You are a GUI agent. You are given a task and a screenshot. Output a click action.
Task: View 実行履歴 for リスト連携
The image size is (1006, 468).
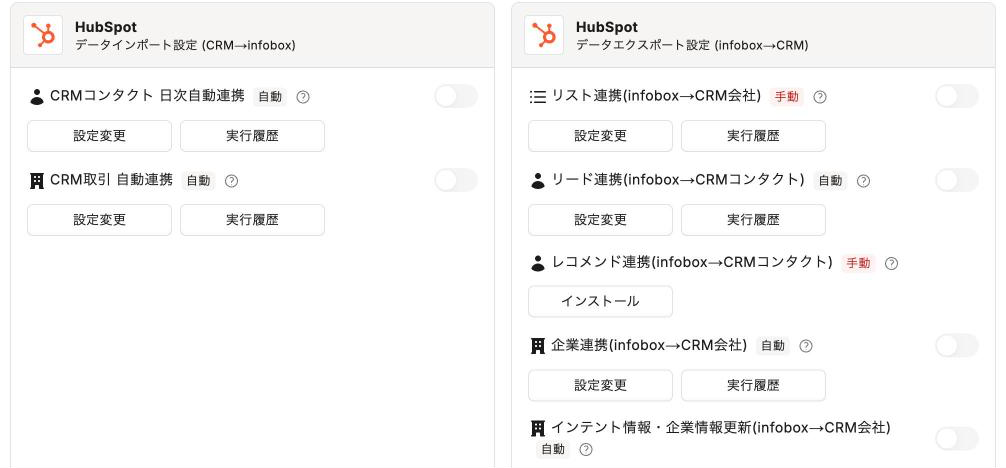(753, 136)
